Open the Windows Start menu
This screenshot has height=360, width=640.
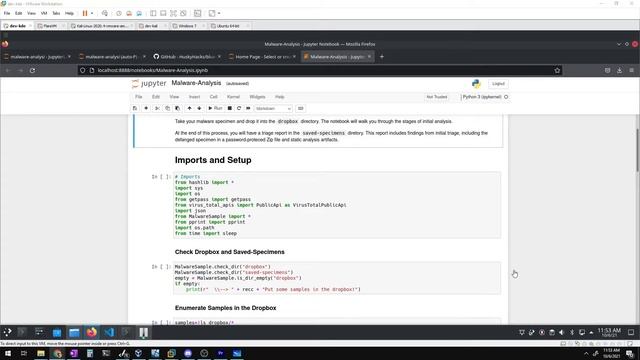8,353
